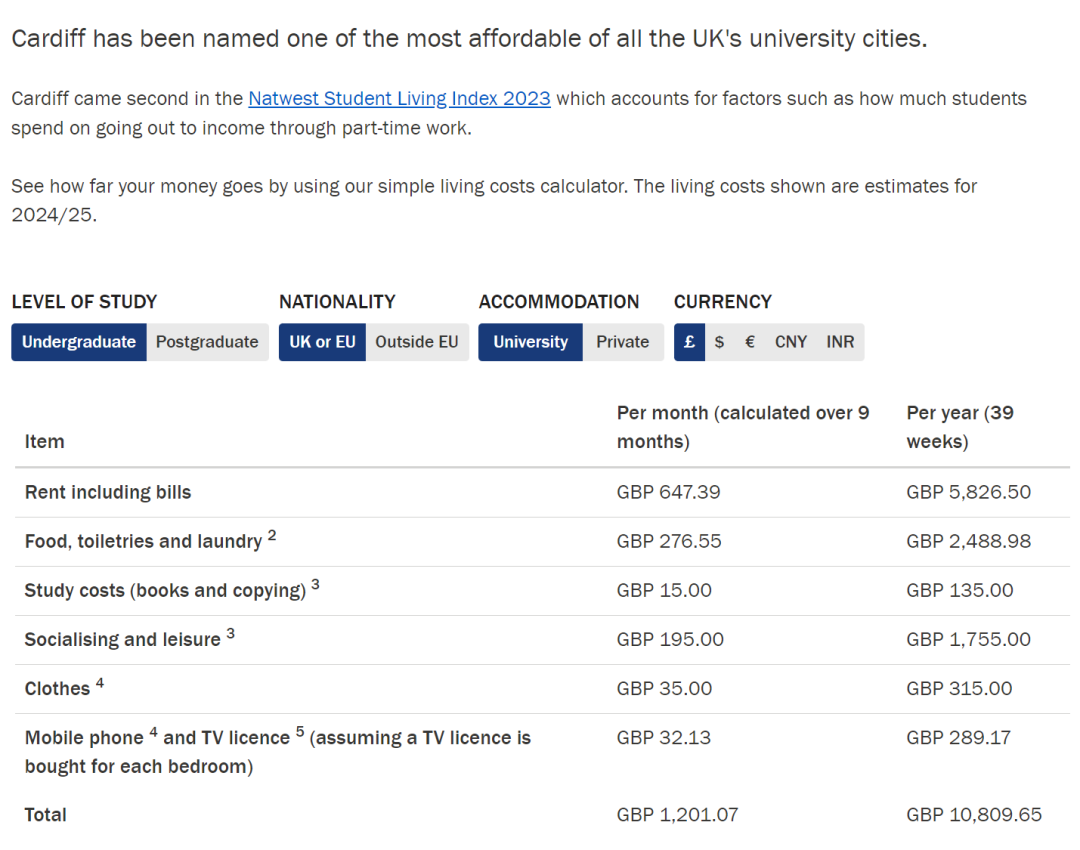Click footnote 4 next to Clothes
The height and width of the screenshot is (850, 1080).
tap(100, 683)
